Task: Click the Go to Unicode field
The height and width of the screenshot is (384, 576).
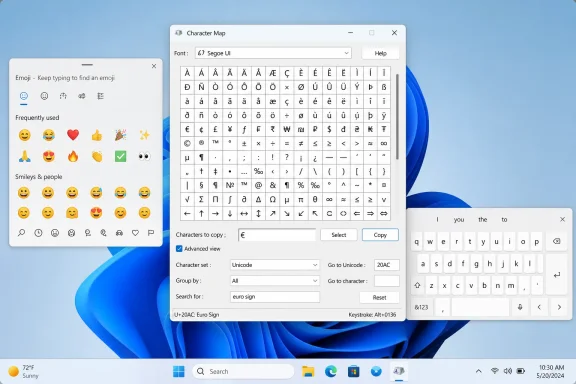Action: 387,265
